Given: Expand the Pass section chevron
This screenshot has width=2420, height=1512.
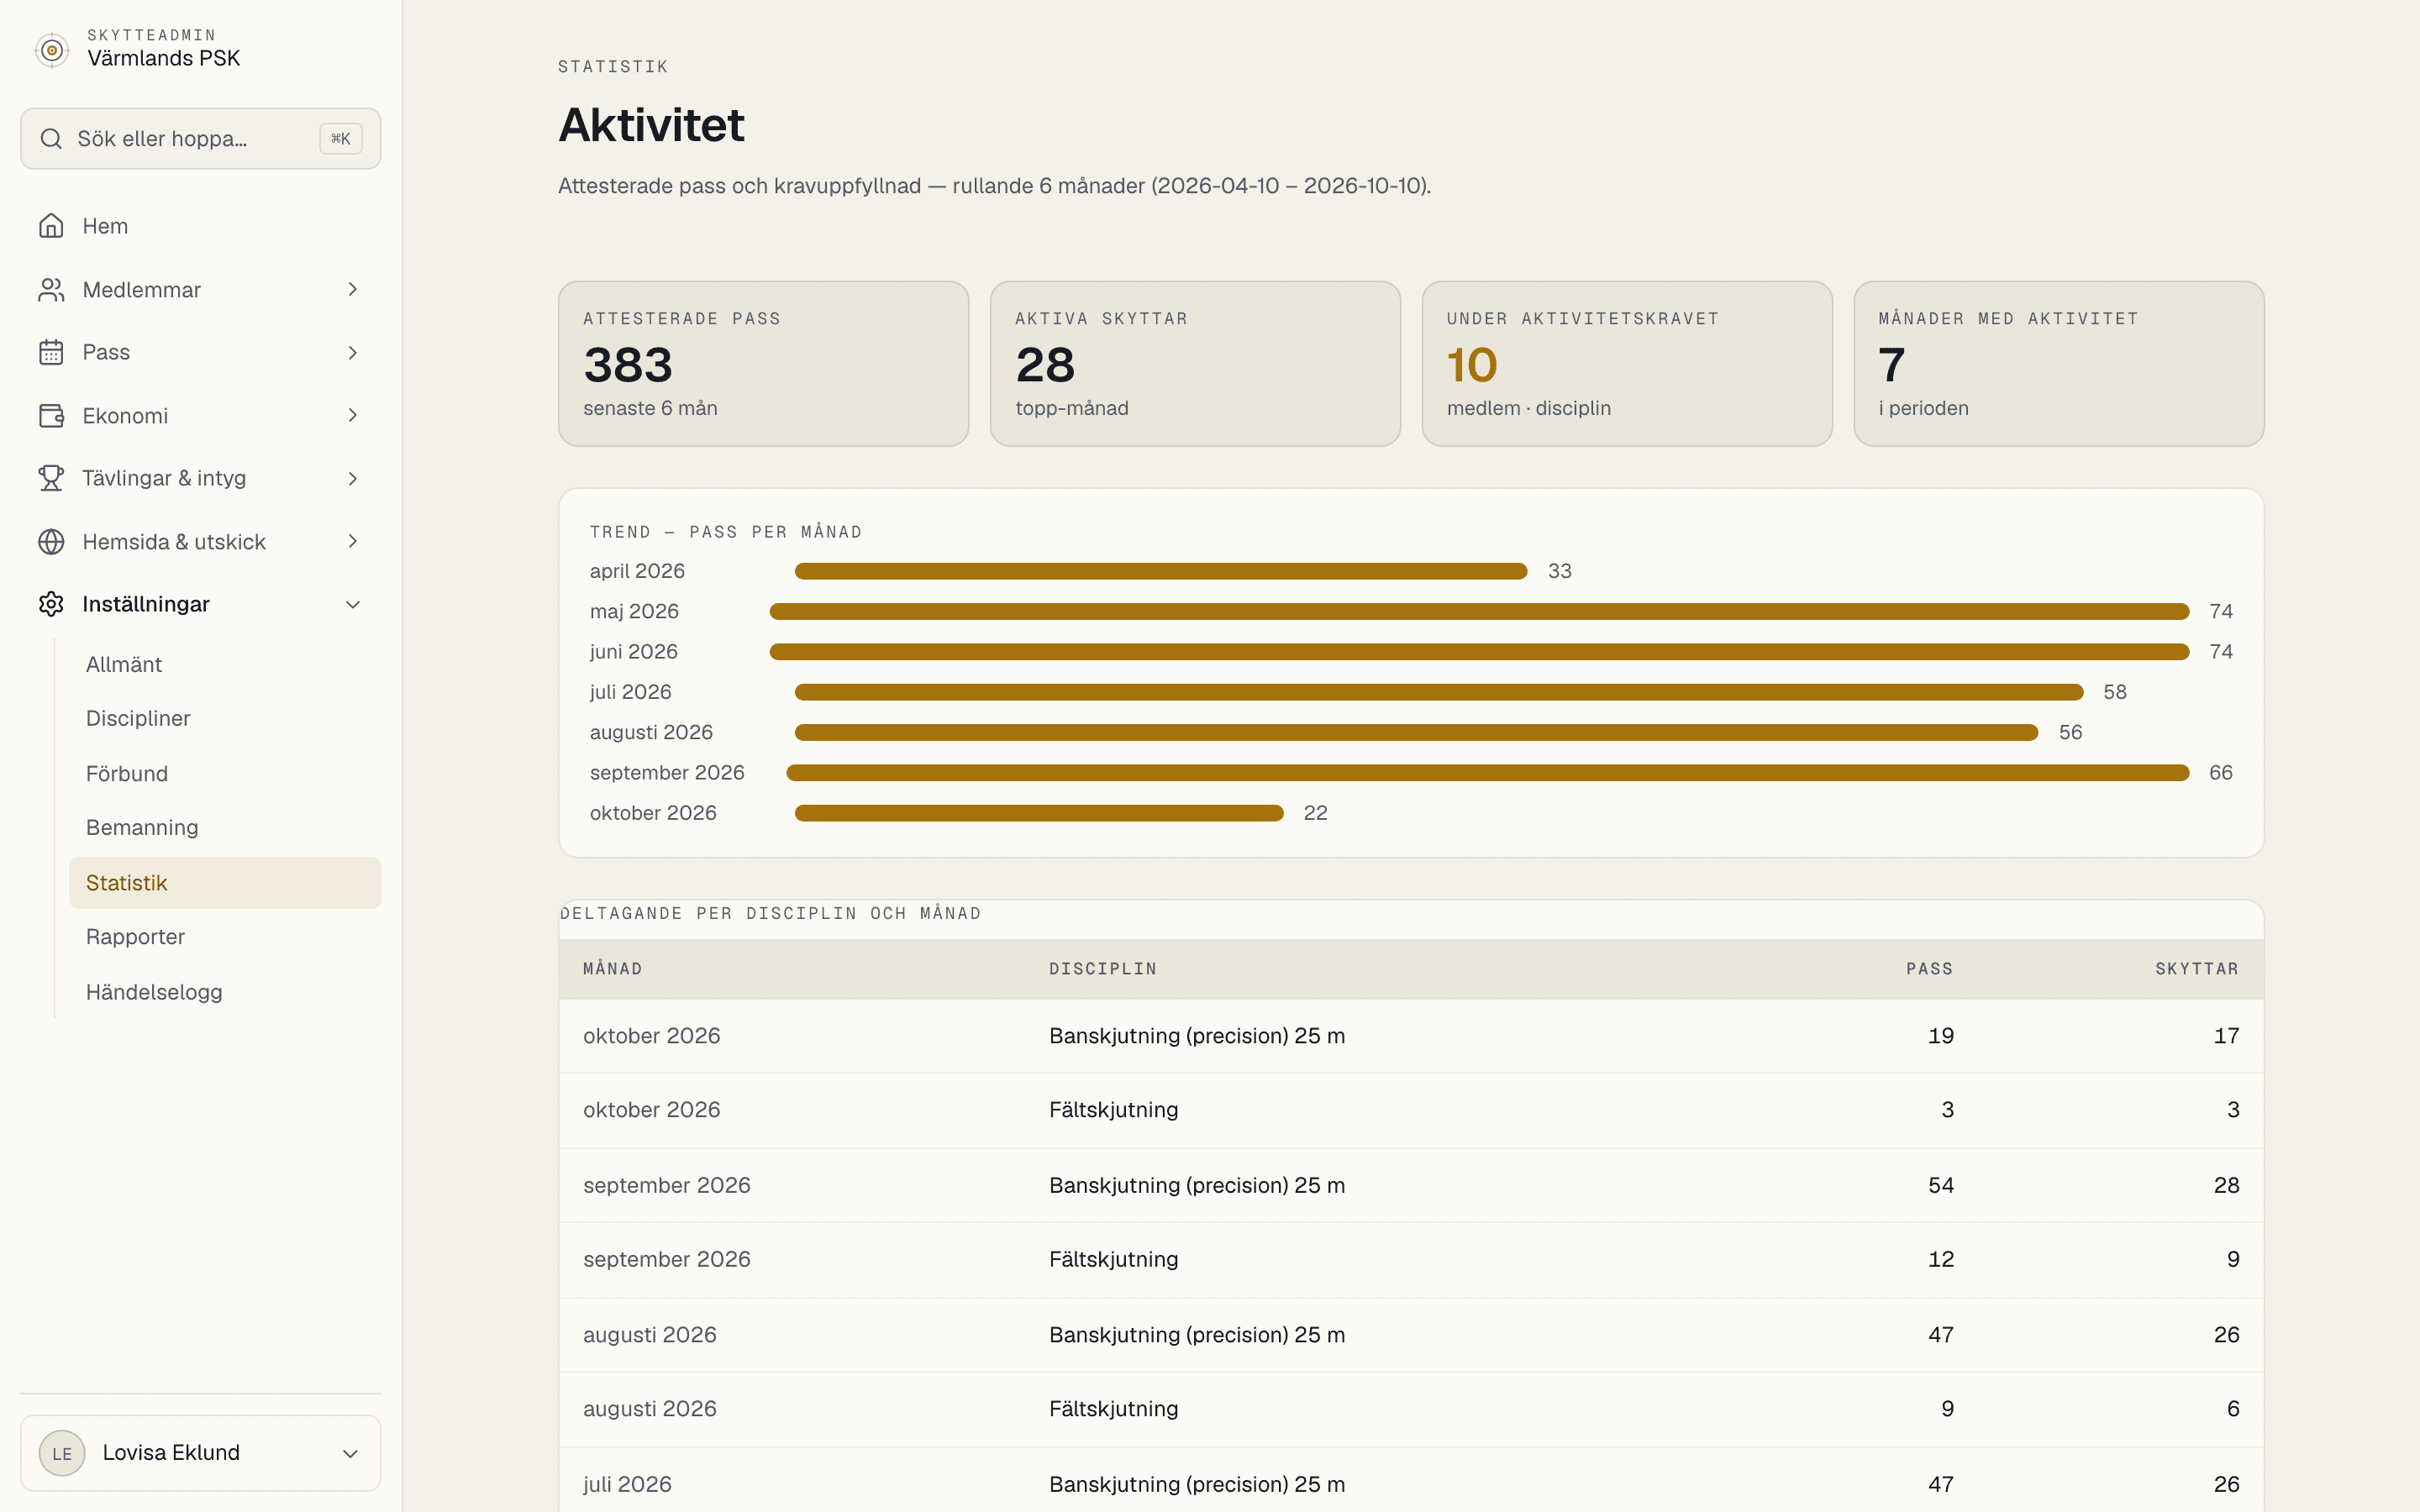Looking at the screenshot, I should (352, 352).
